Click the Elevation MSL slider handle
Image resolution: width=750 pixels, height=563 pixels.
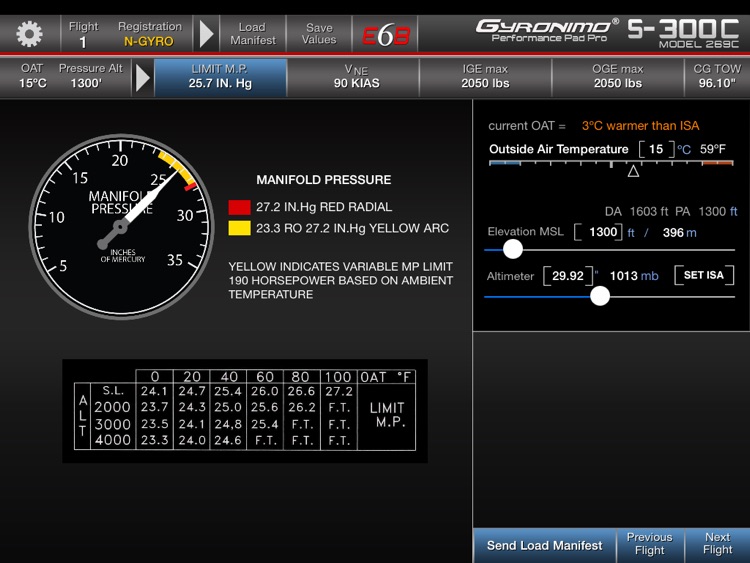pyautogui.click(x=513, y=250)
